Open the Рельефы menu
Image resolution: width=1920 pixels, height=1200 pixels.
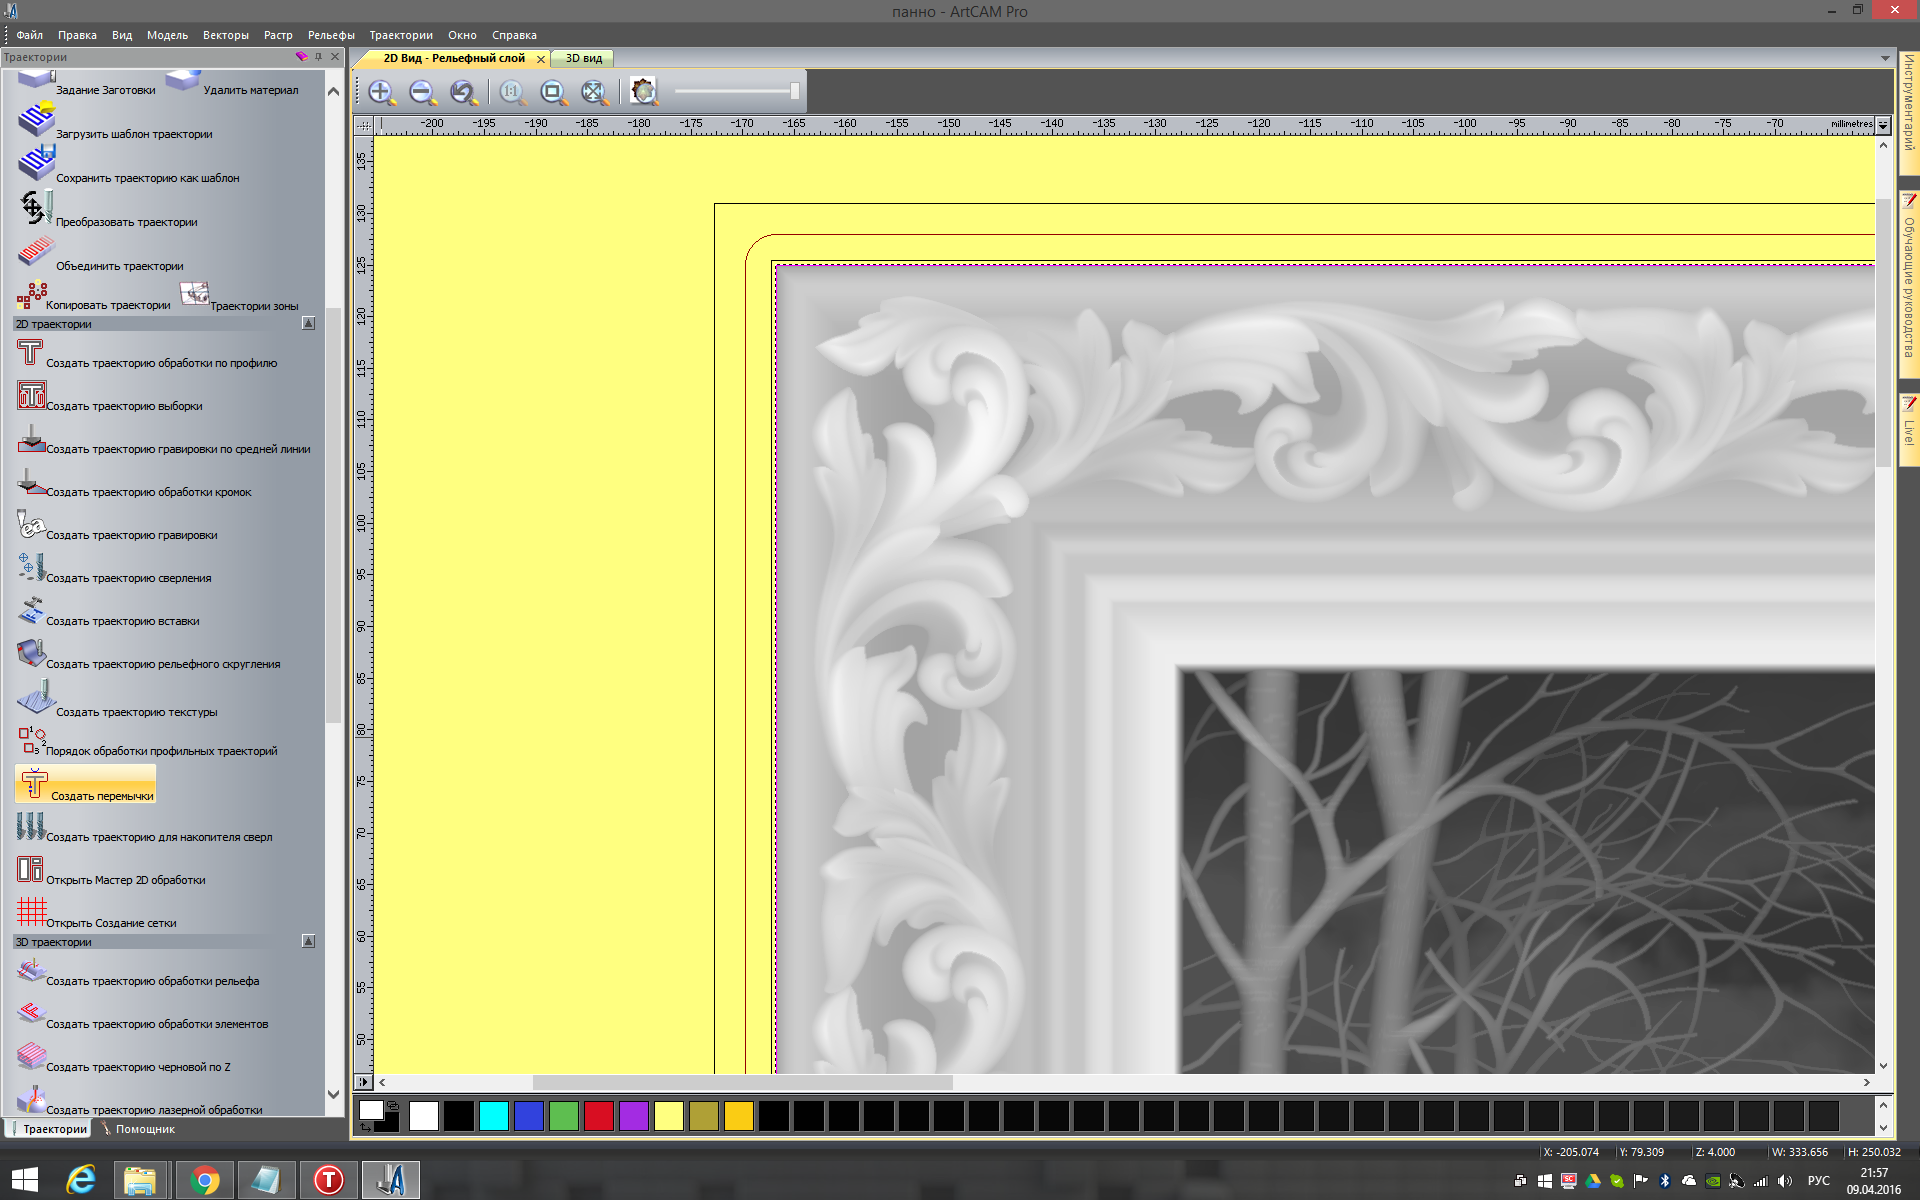tap(330, 35)
